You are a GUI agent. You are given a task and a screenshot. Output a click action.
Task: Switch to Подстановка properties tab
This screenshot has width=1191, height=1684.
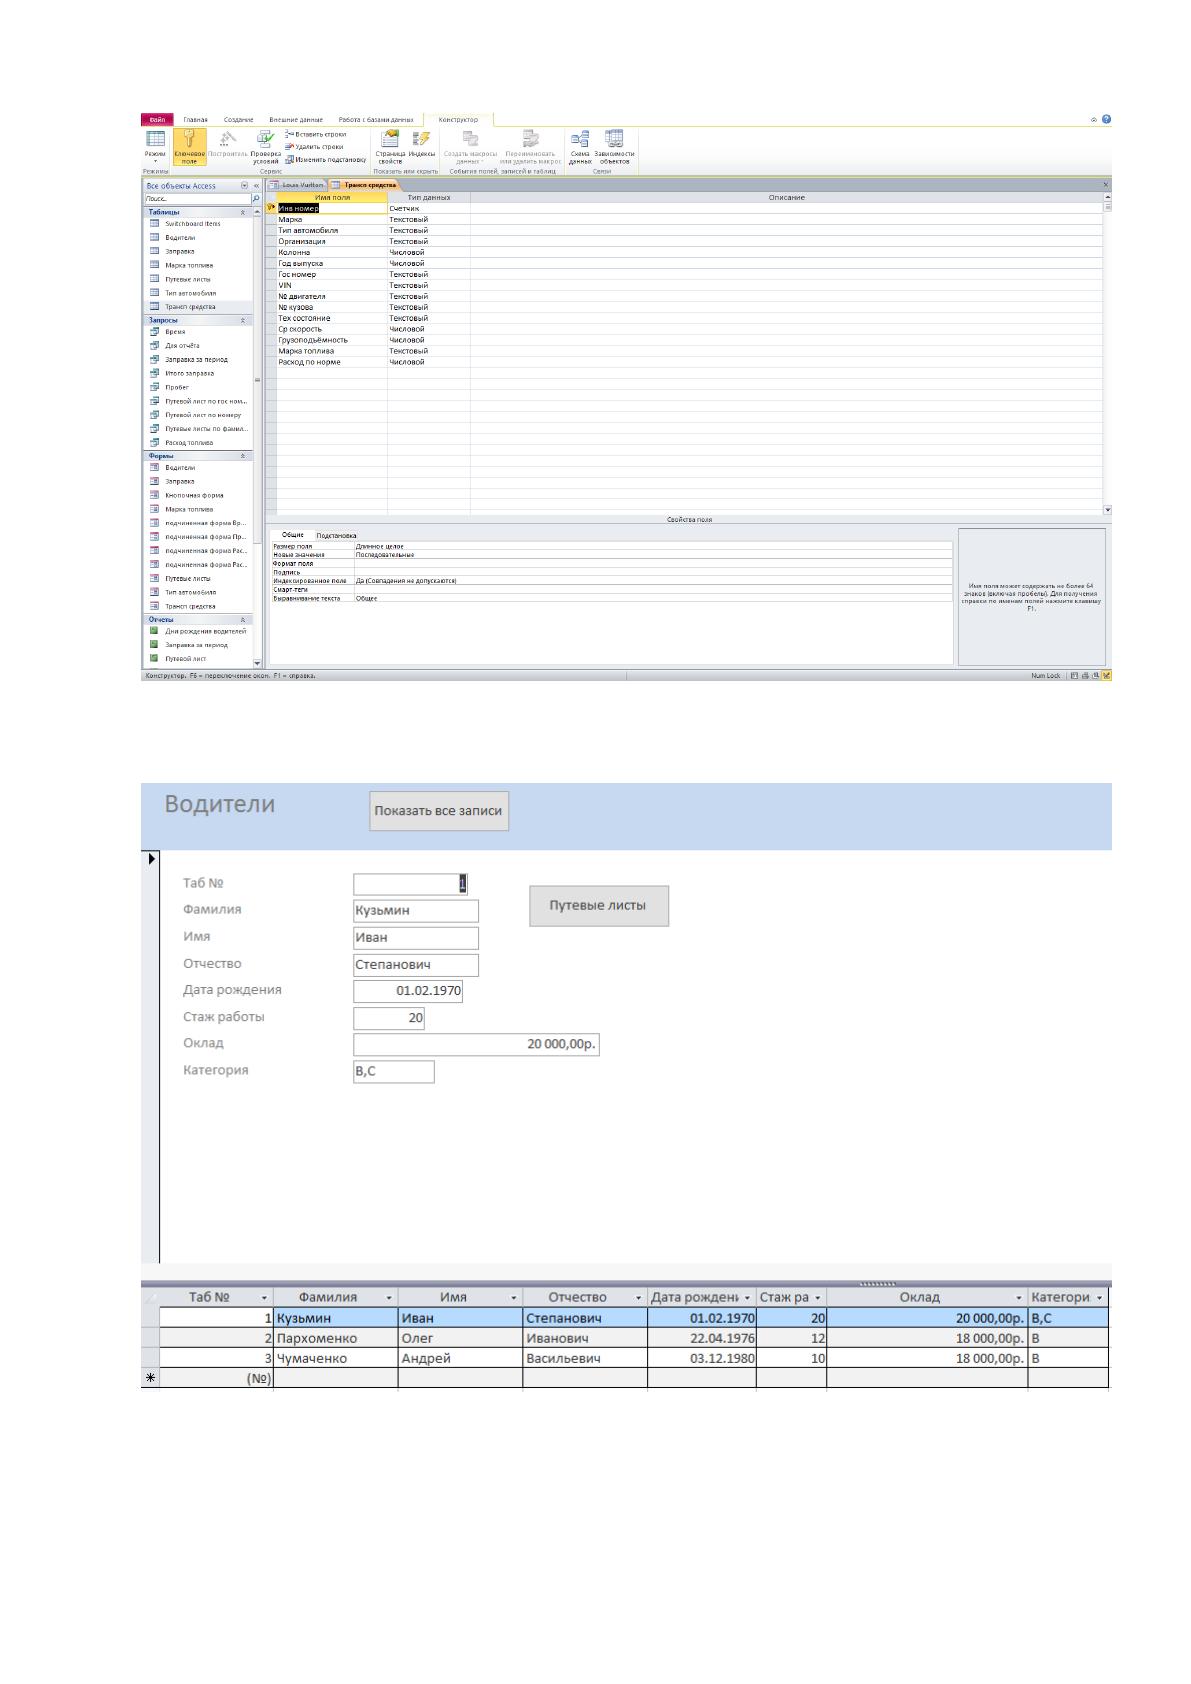pyautogui.click(x=336, y=536)
